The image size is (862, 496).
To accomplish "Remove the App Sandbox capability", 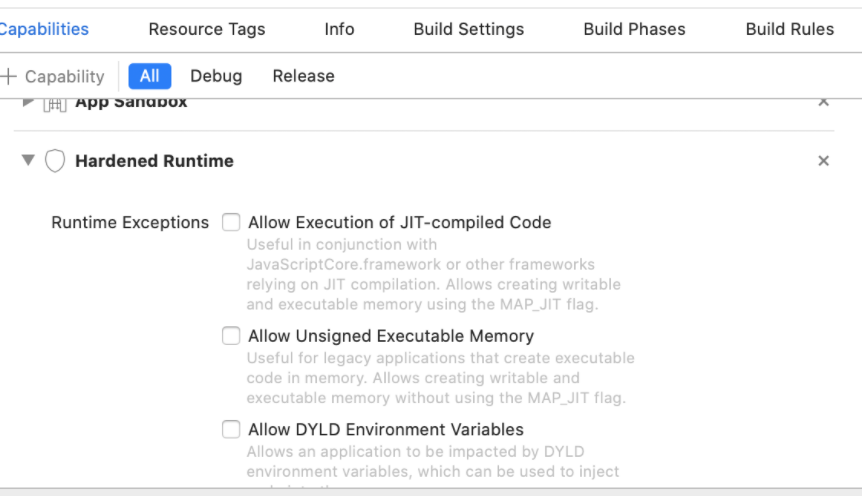I will click(x=823, y=102).
